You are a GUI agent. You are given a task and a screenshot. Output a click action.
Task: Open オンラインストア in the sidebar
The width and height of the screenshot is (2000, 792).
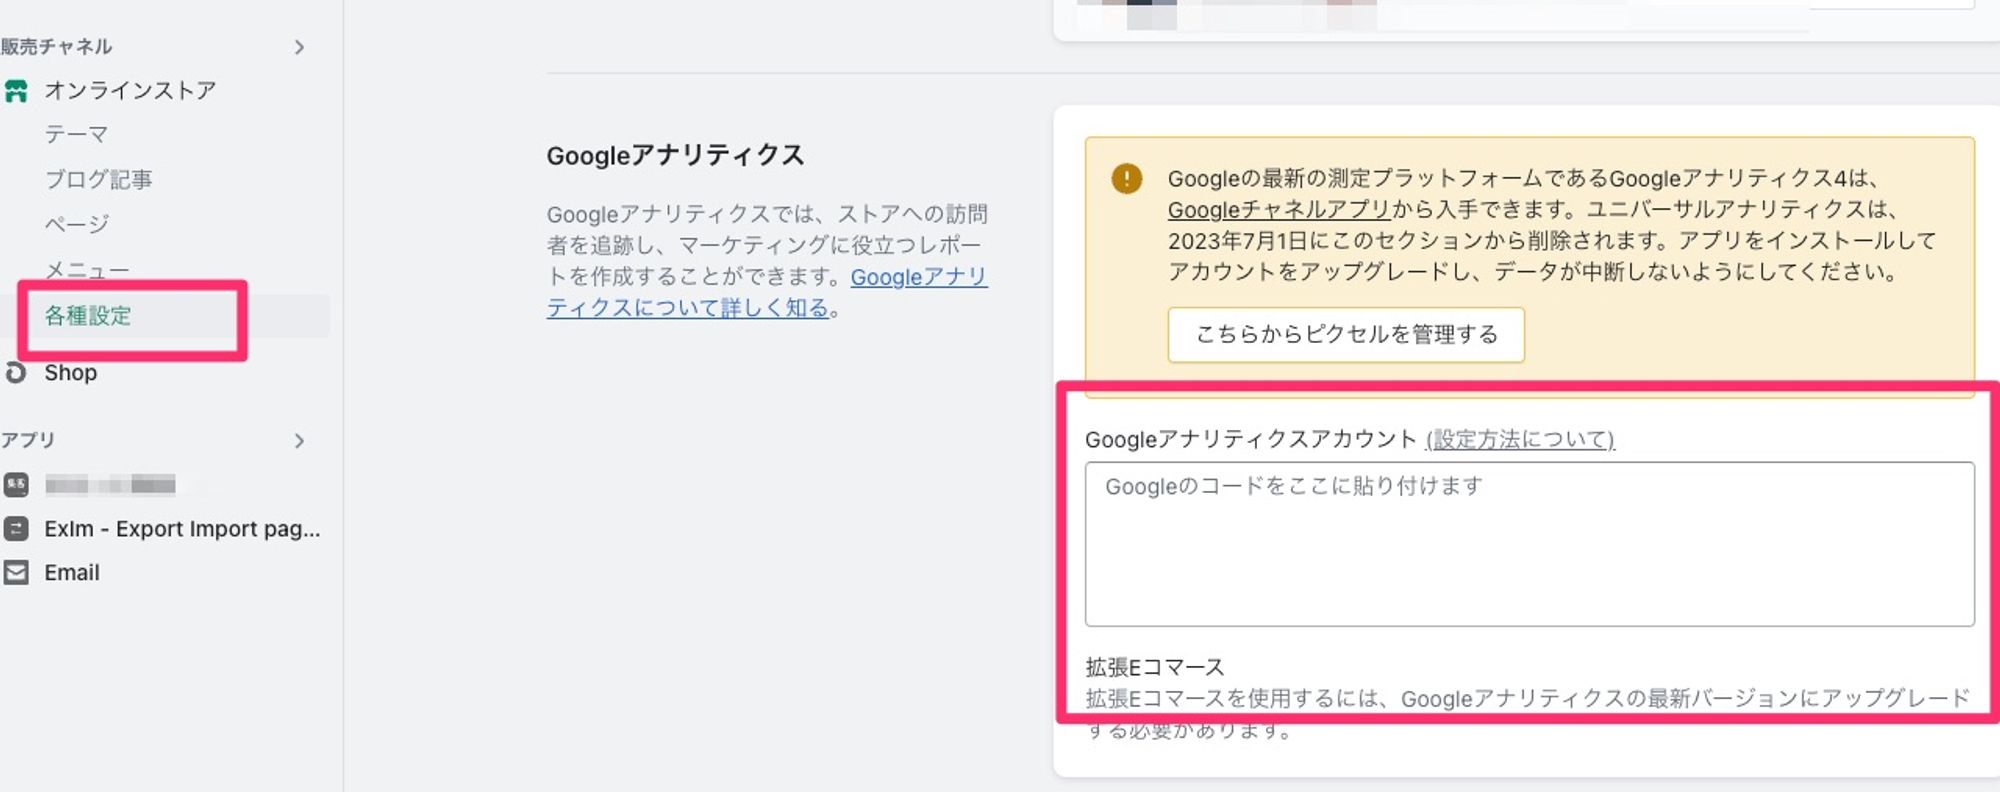coord(130,91)
